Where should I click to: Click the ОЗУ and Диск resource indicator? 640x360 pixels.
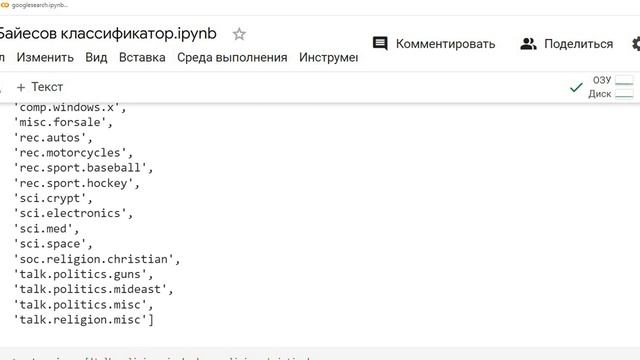[x=611, y=87]
